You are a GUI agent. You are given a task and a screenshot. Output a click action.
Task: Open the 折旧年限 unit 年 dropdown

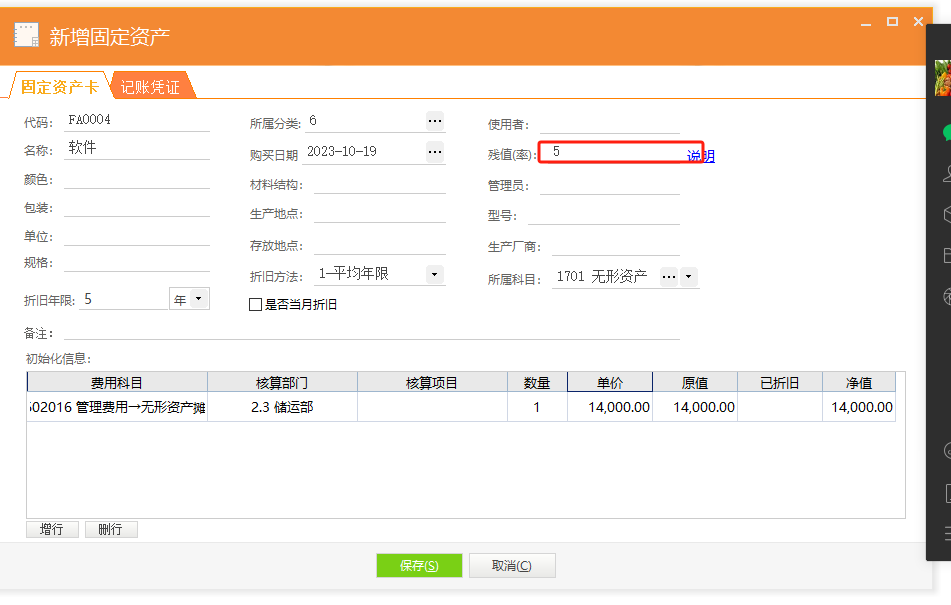197,299
